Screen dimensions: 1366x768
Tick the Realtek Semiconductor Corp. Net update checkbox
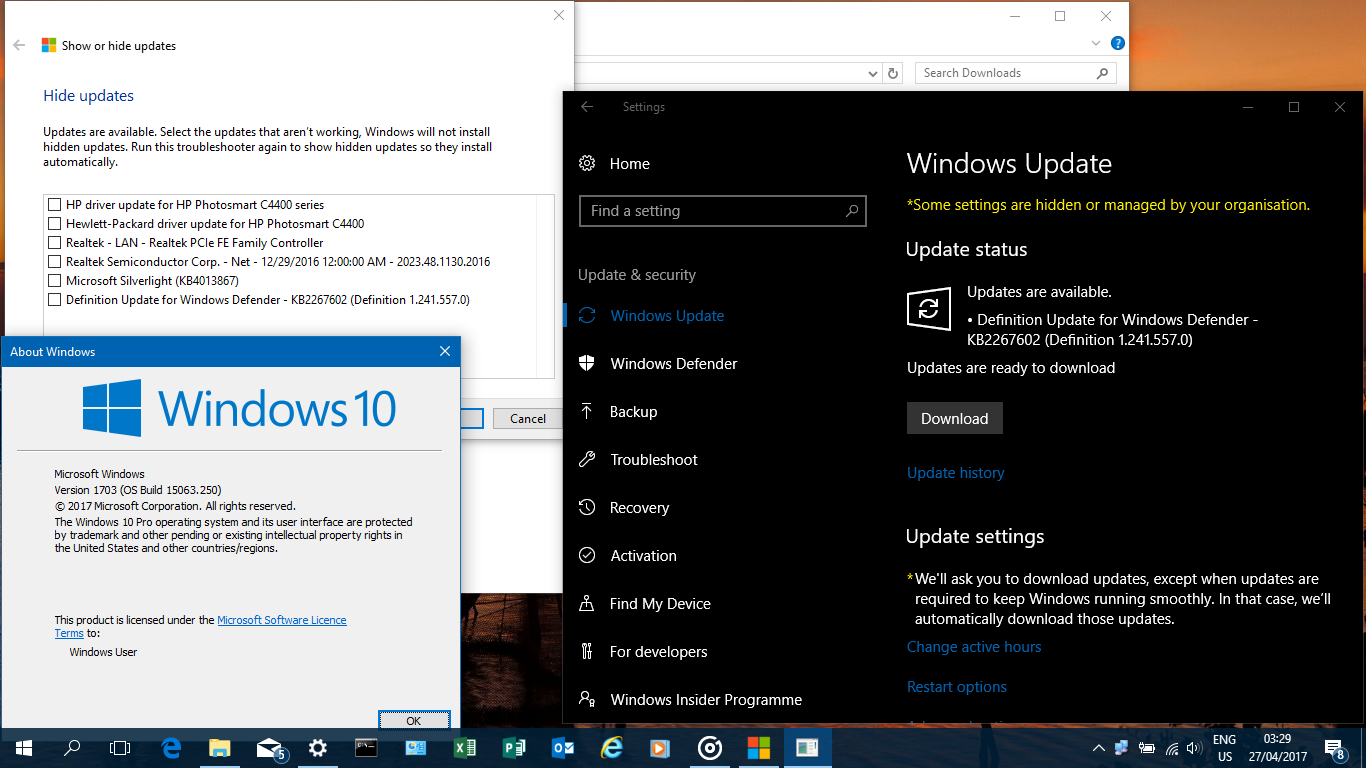55,262
